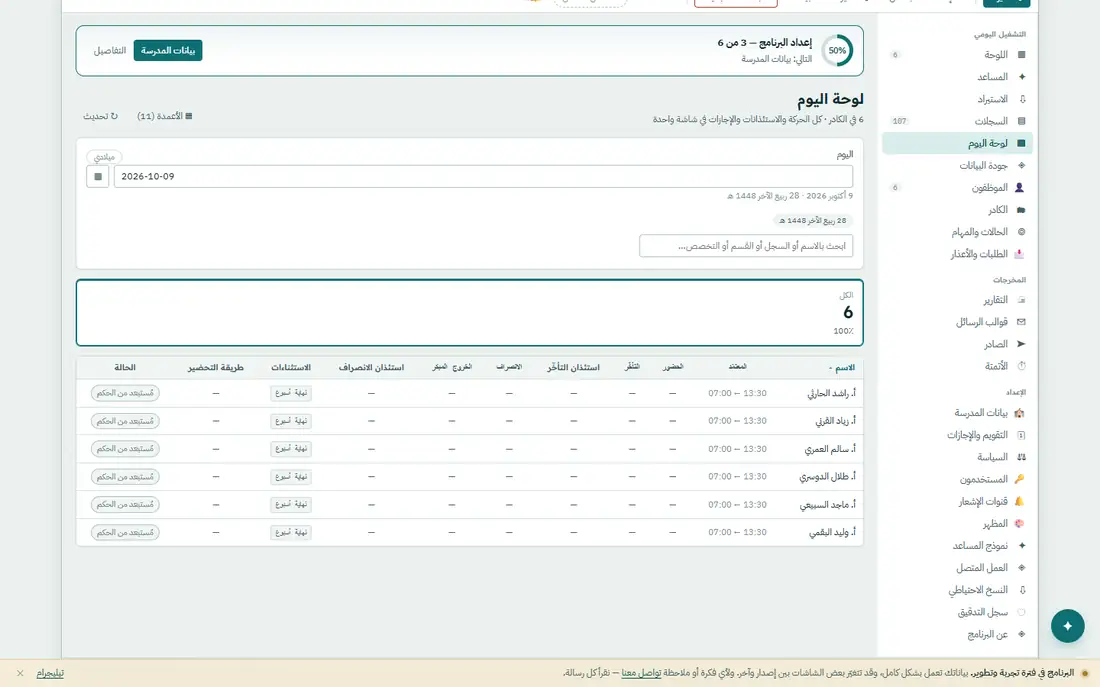1100x687 pixels.
Task: Open the floating assistant sparkle button
Action: pyautogui.click(x=1067, y=626)
